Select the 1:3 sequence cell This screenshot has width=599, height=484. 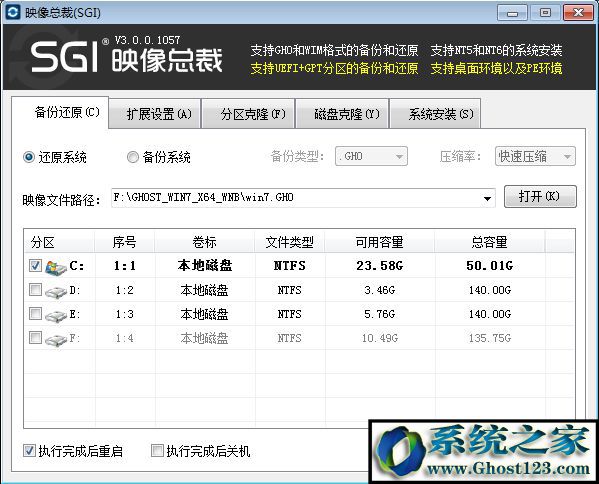(125, 314)
